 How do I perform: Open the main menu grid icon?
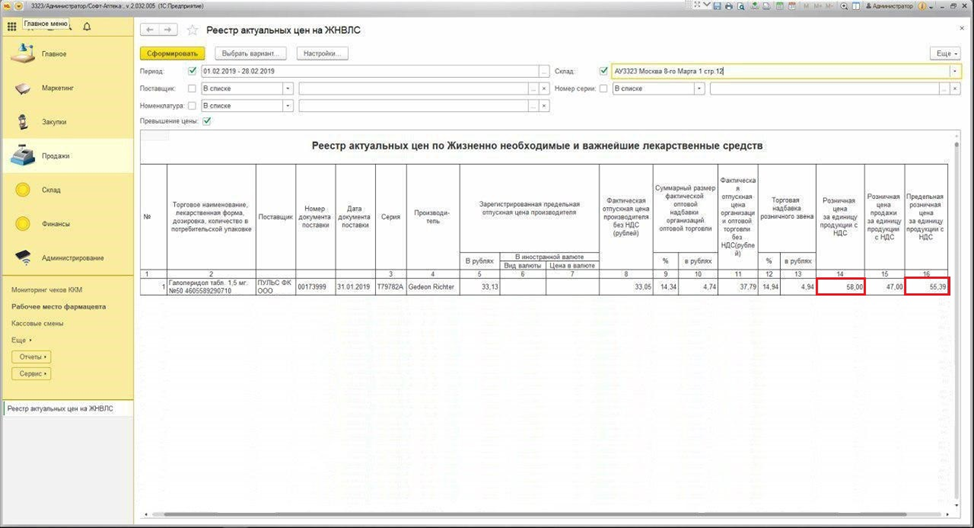[x=12, y=26]
